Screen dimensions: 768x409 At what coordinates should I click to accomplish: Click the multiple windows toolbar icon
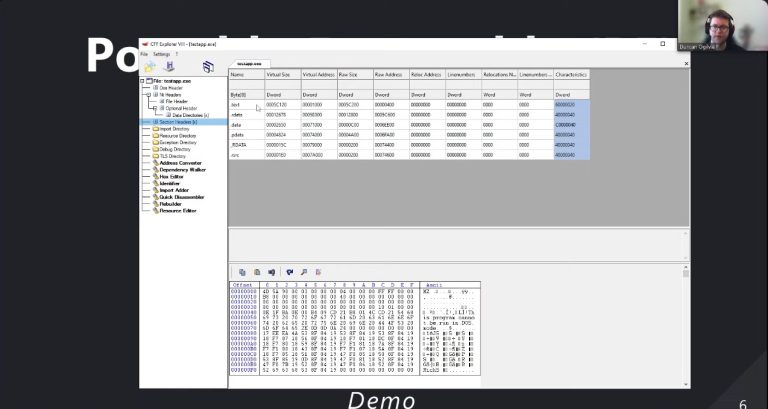[x=208, y=67]
